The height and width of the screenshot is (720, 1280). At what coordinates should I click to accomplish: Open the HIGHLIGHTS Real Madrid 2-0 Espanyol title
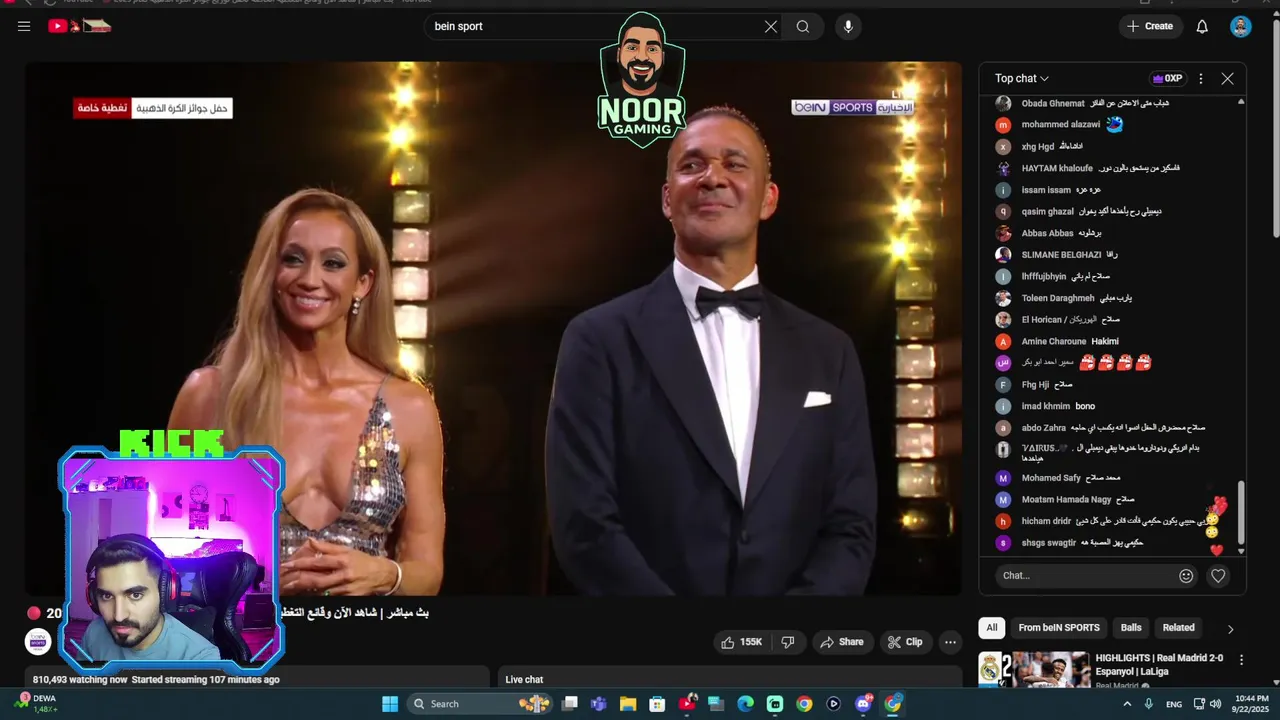coord(1159,664)
